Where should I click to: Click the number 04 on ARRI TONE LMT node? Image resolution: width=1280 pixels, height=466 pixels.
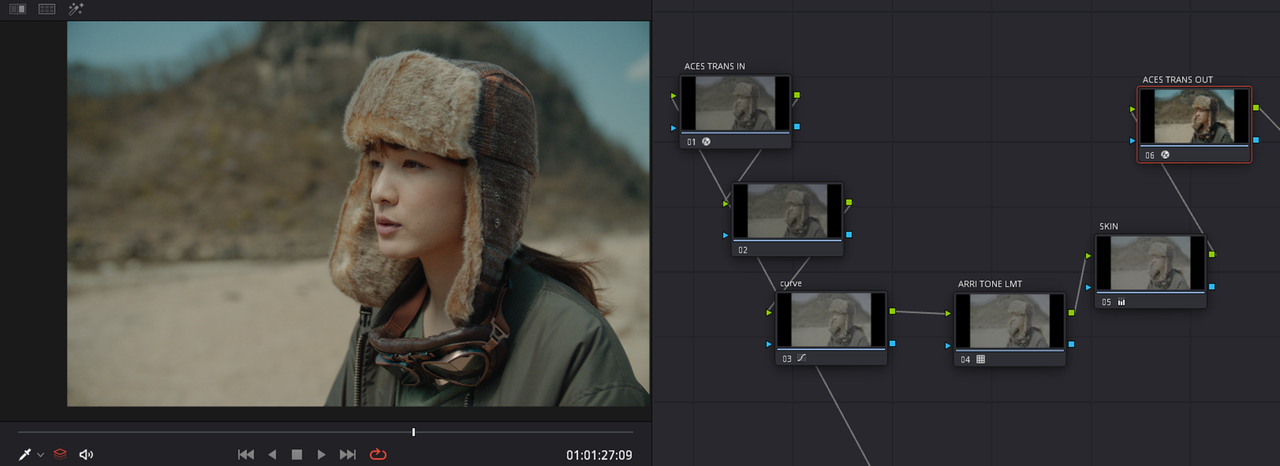(966, 359)
